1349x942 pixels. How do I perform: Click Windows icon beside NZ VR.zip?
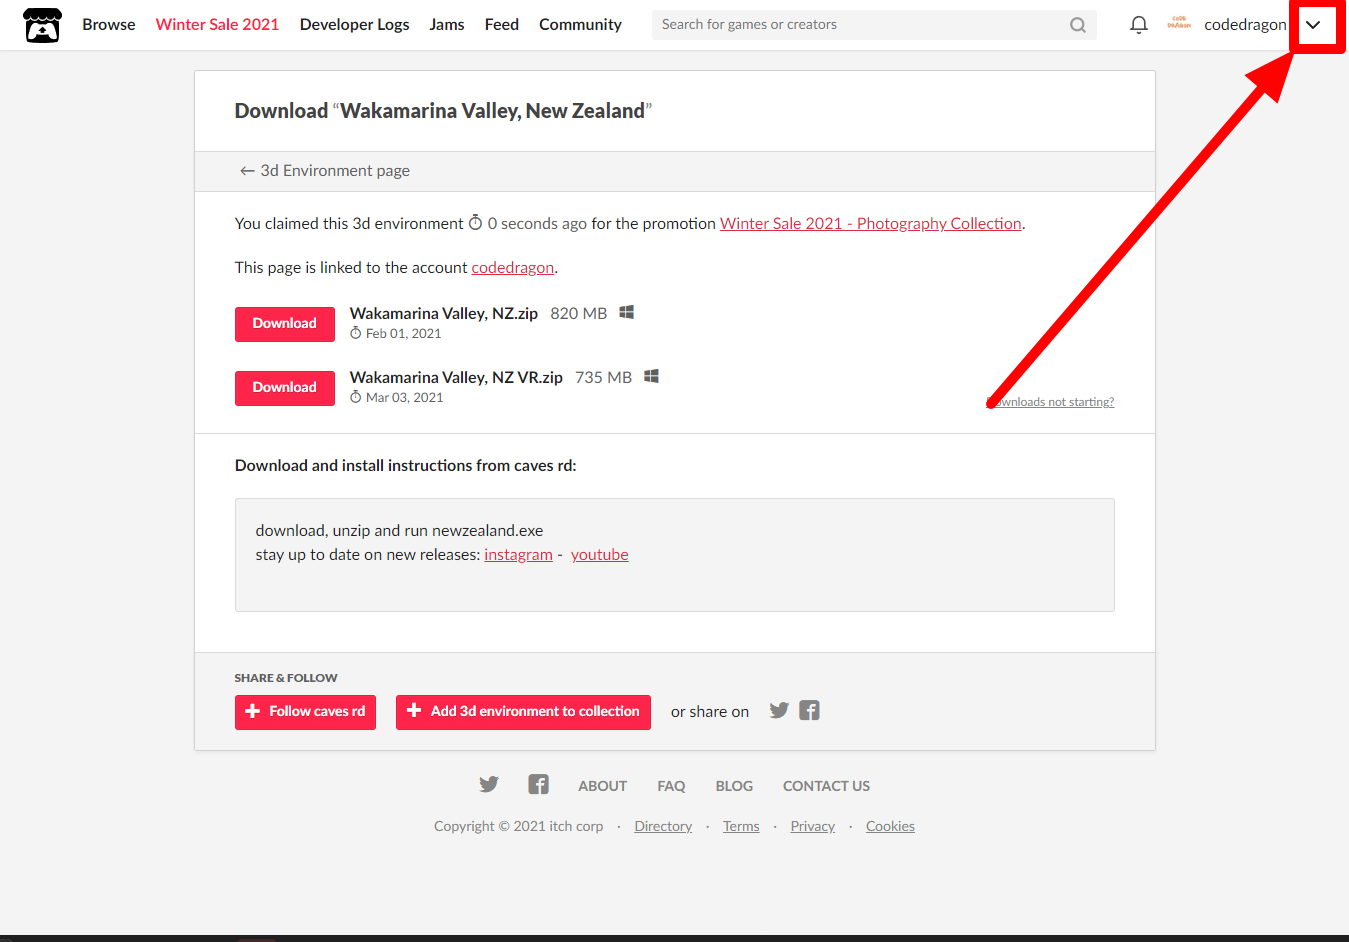coord(651,377)
